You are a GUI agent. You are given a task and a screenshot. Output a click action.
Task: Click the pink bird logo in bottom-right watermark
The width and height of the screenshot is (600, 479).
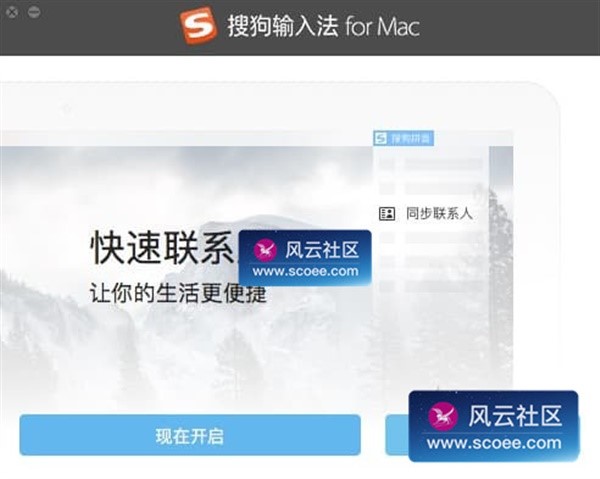point(443,416)
